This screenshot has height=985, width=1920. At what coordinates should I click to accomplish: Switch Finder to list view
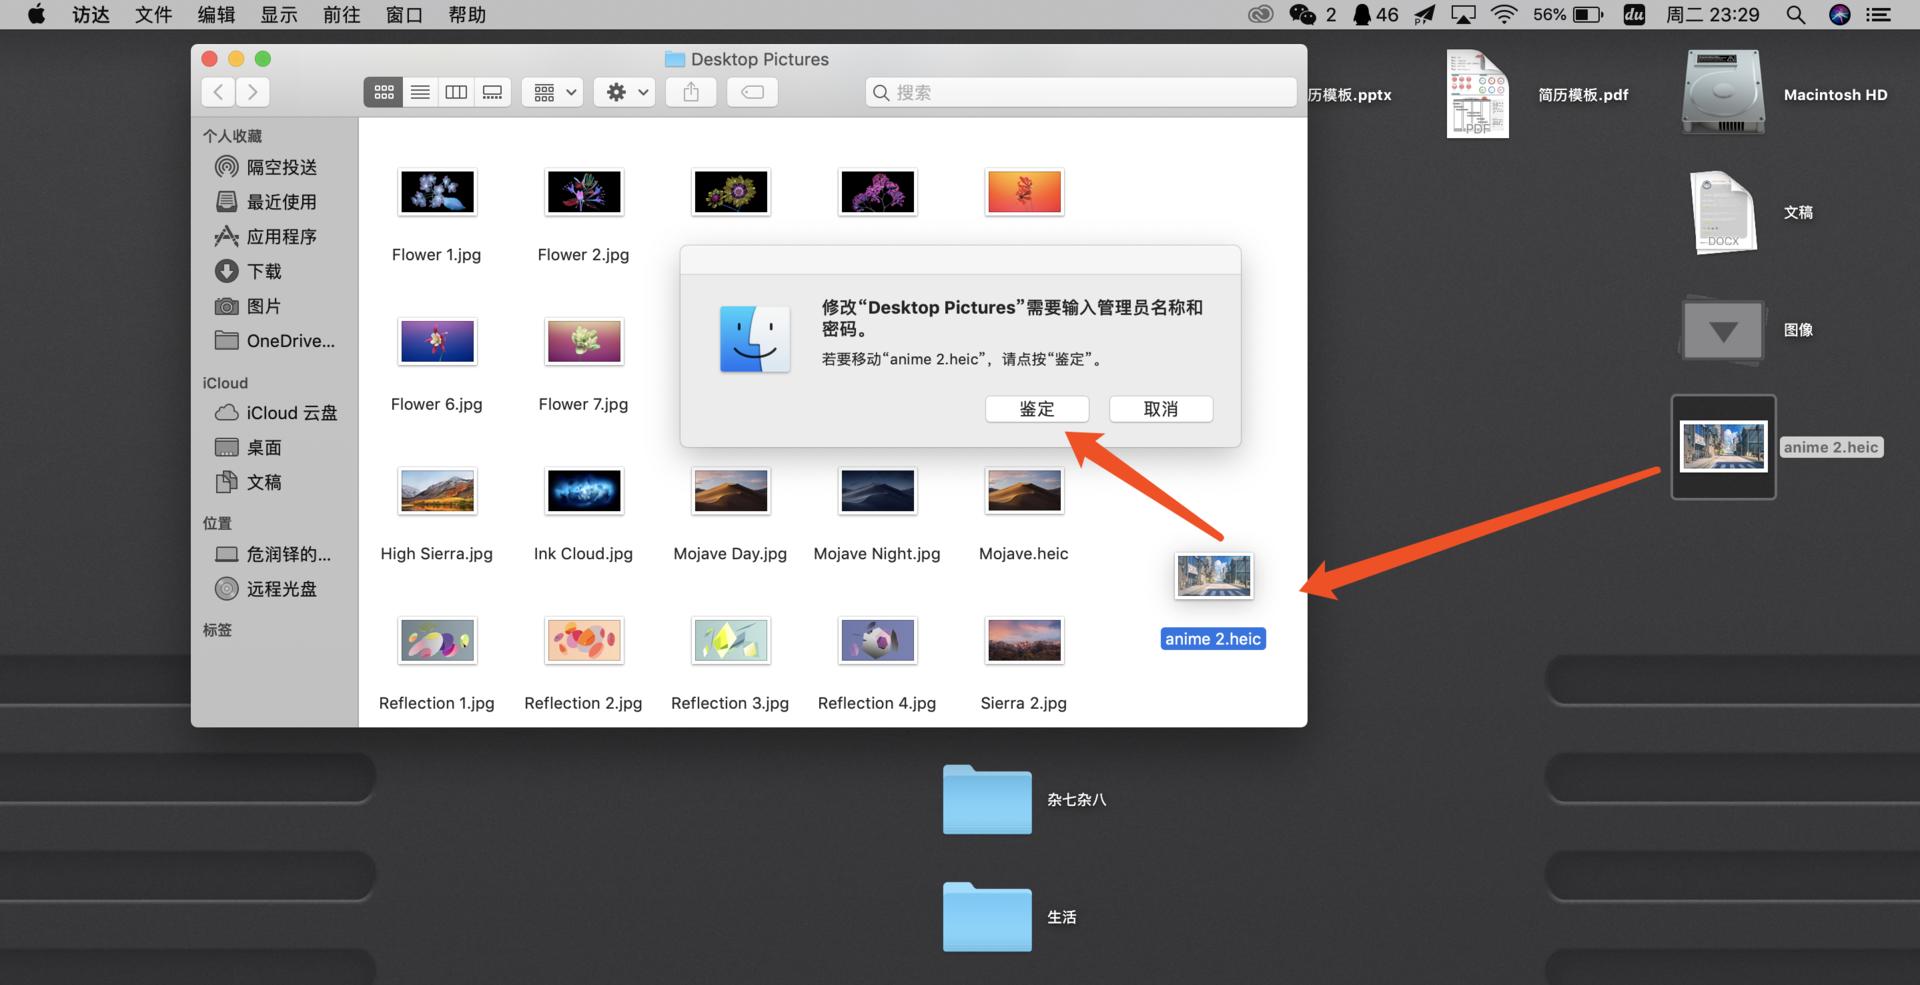click(x=419, y=91)
